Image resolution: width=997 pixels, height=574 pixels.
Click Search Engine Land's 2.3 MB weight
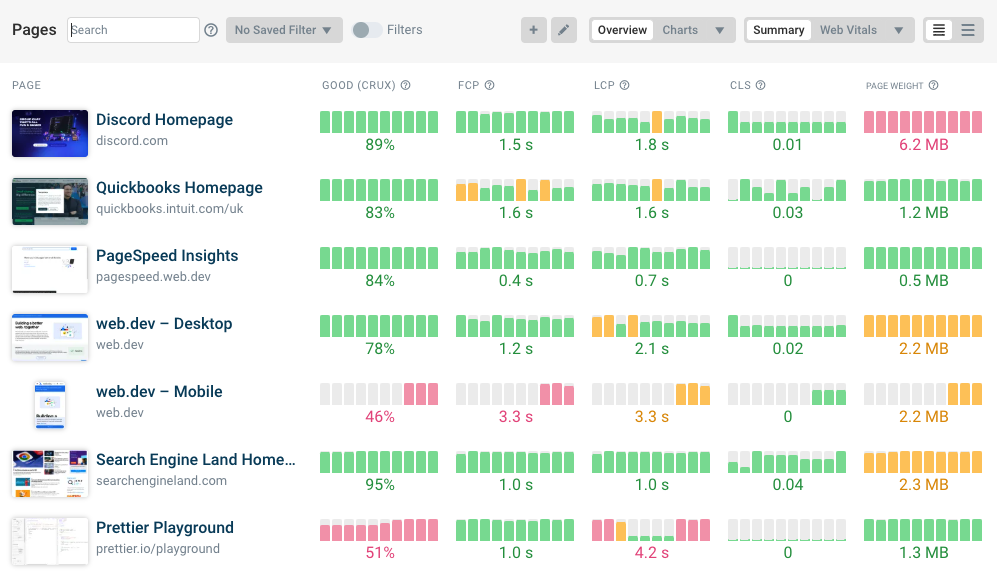(923, 485)
